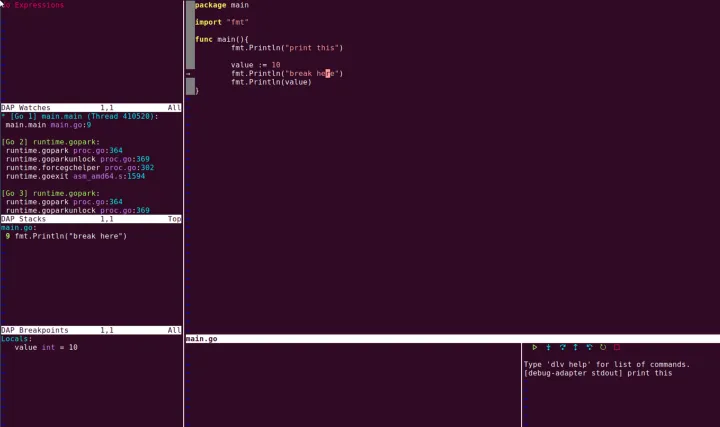The image size is (720, 427).
Task: Click the red terminate debug session icon
Action: [617, 348]
